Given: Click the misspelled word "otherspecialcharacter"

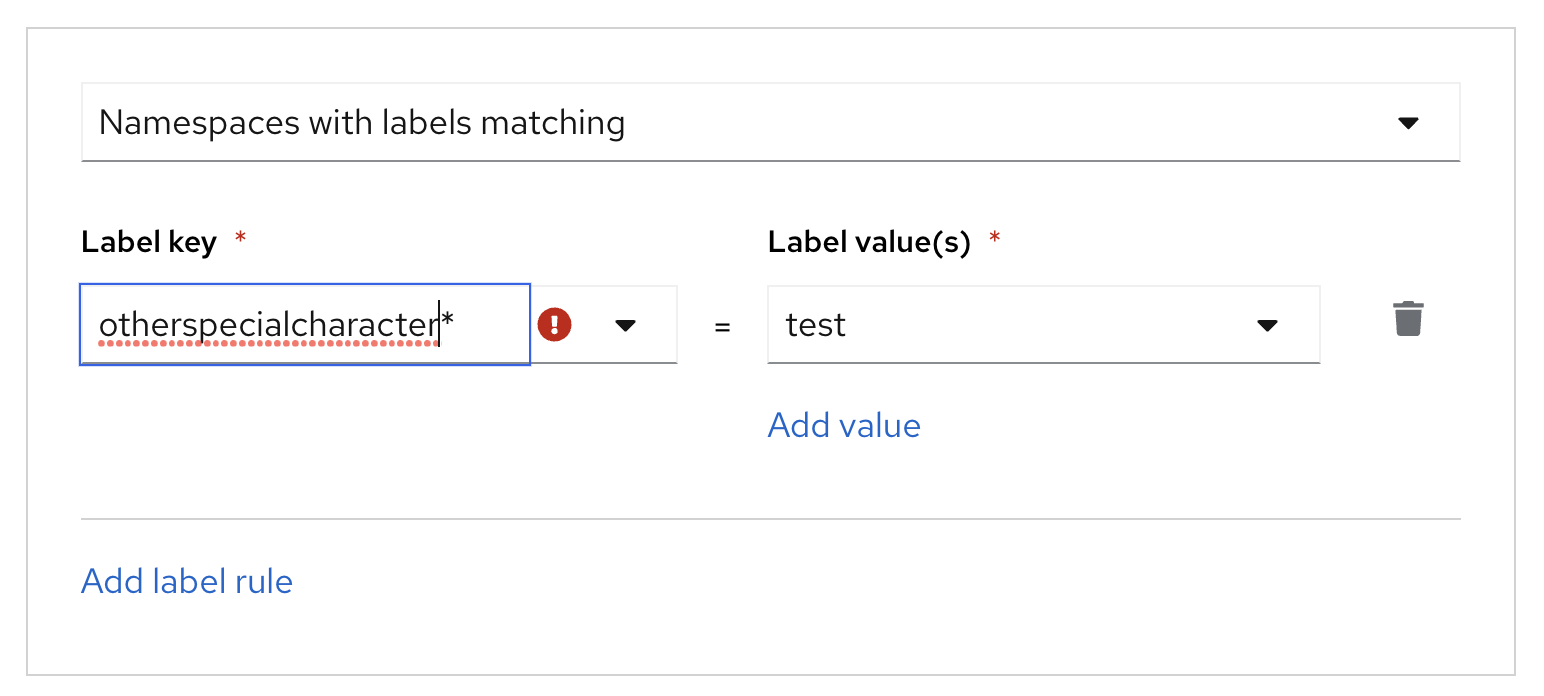Looking at the screenshot, I should pyautogui.click(x=268, y=325).
